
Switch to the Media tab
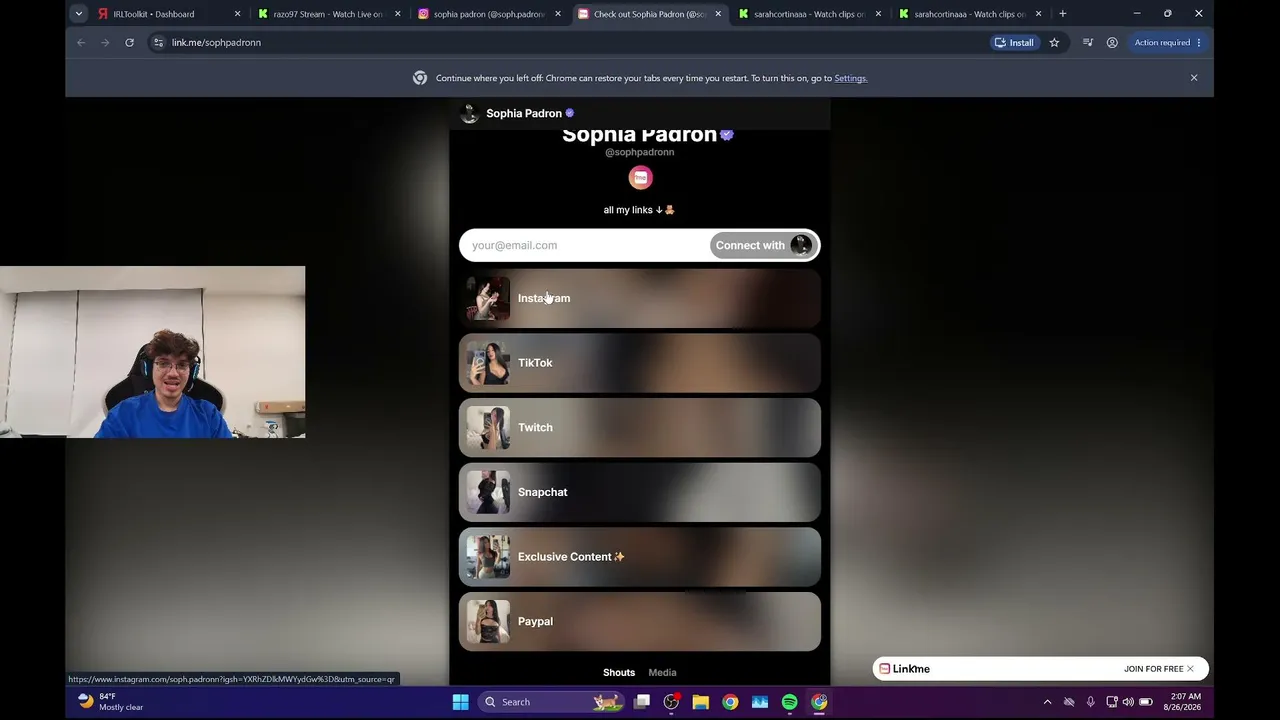click(662, 673)
